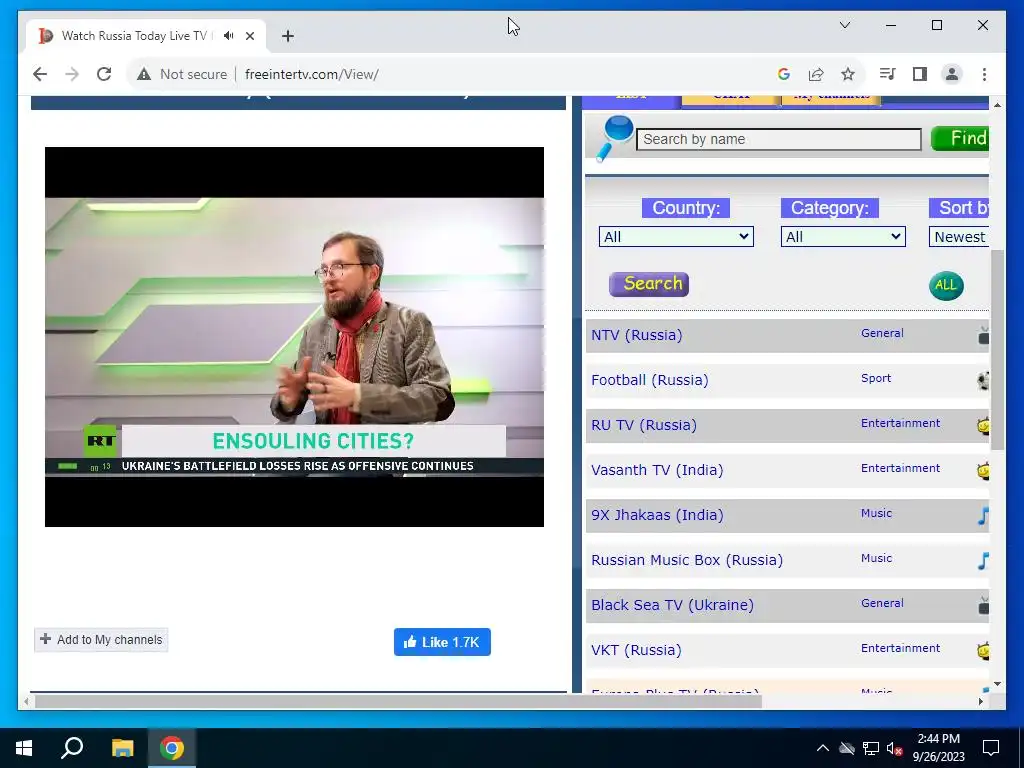Bookmark this page with the star
1024x768 pixels.
click(848, 74)
